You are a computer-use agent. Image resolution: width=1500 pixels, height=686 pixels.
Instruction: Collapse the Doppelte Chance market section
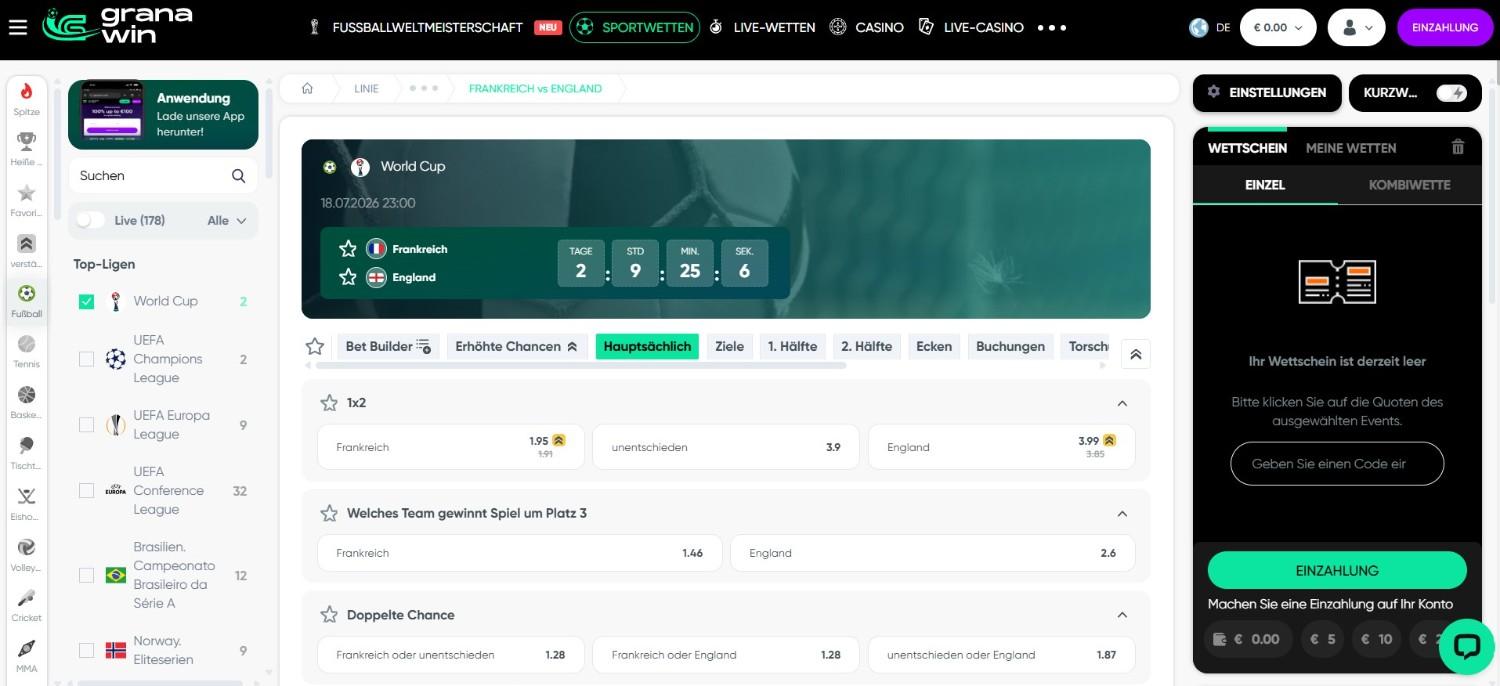[x=1122, y=615]
